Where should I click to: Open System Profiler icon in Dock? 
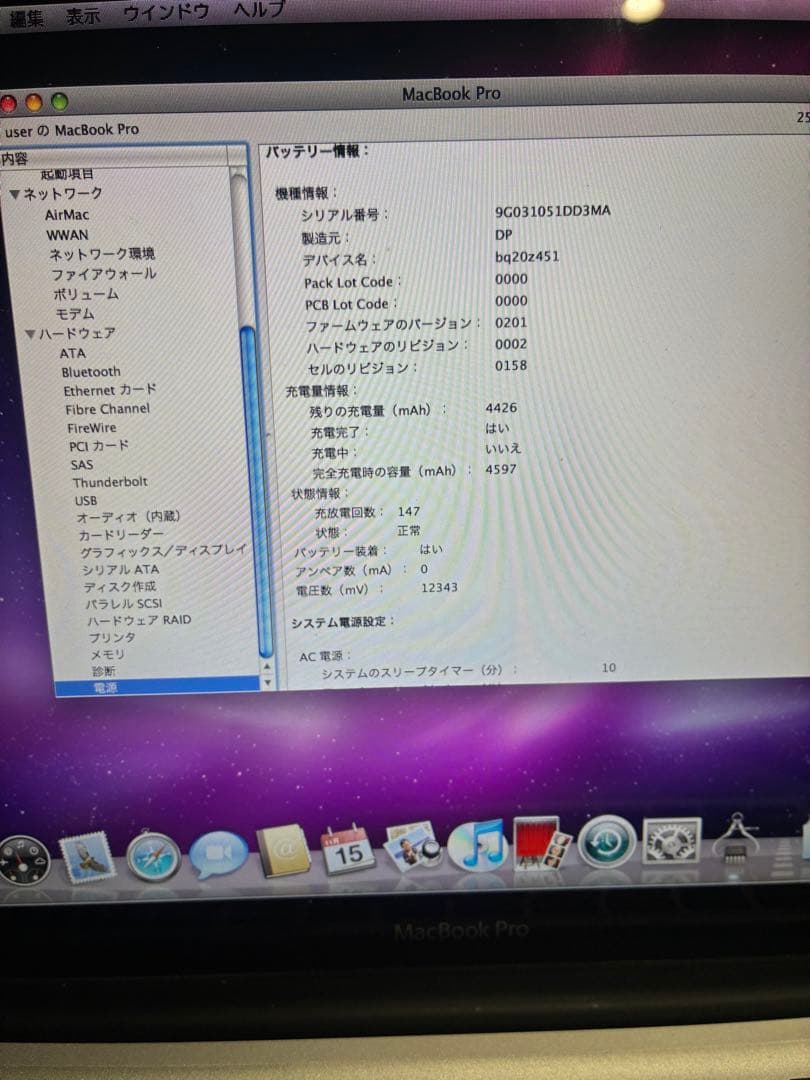pos(736,838)
